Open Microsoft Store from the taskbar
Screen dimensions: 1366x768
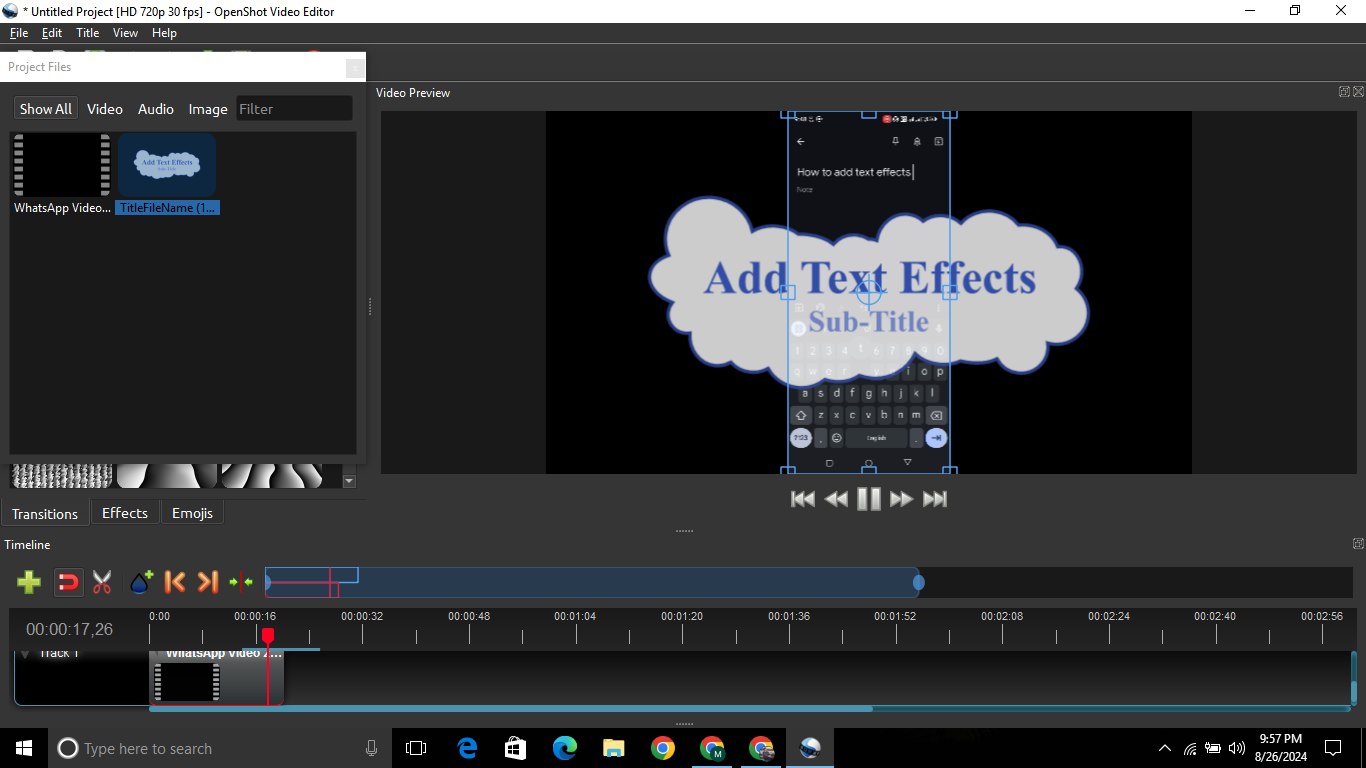pyautogui.click(x=516, y=748)
